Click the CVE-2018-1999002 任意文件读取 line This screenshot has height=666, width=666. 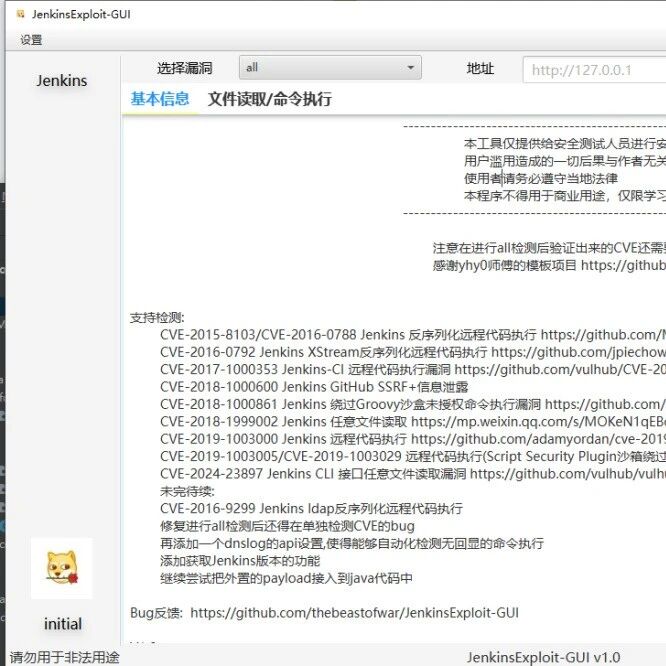pos(413,422)
